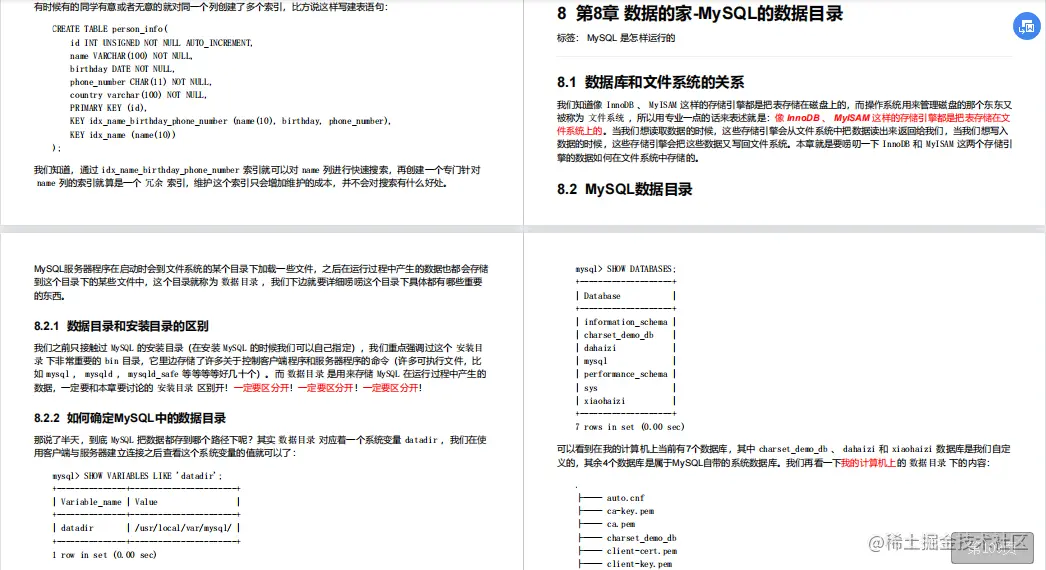Image resolution: width=1046 pixels, height=570 pixels.
Task: Click heading '8.2 MySQL数据目录'
Action: click(x=624, y=189)
